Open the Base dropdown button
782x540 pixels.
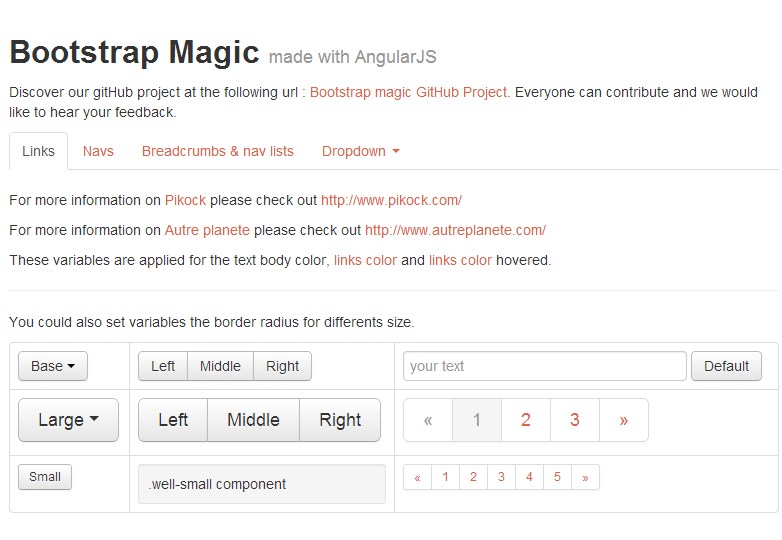coord(53,366)
